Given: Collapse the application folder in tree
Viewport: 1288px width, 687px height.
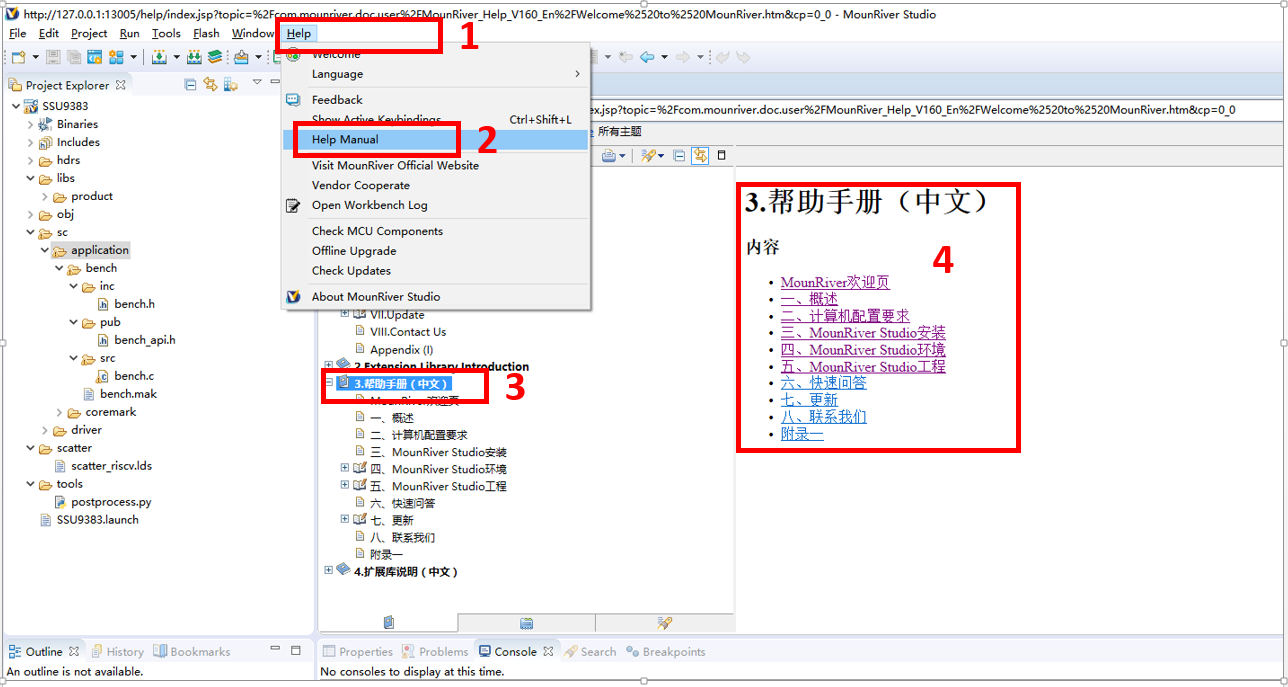Looking at the screenshot, I should click(45, 250).
